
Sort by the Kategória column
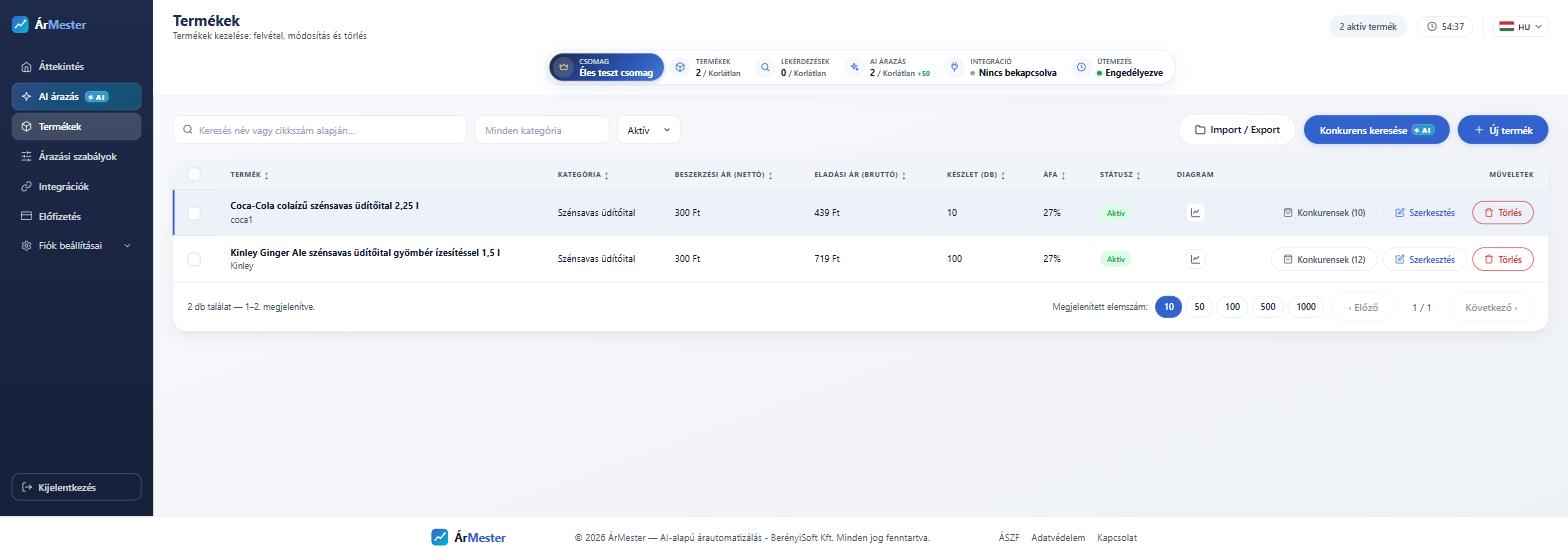coord(583,175)
